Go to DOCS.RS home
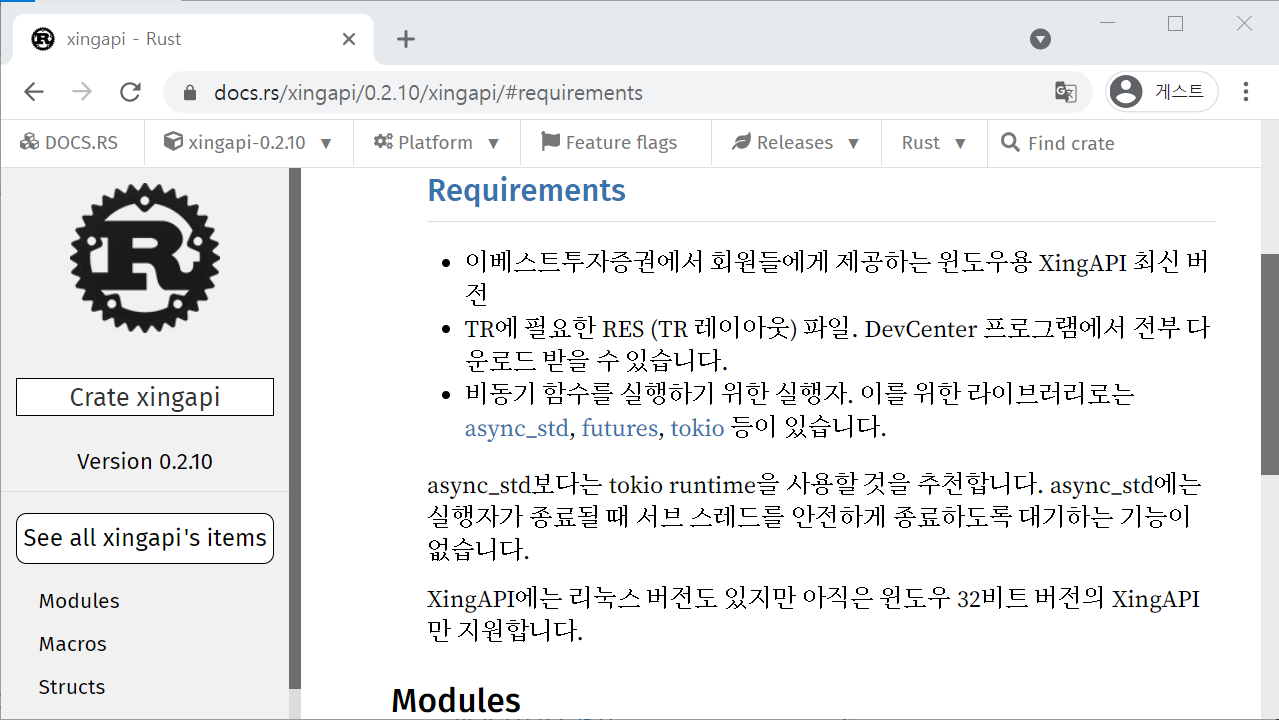This screenshot has height=720, width=1279. click(x=69, y=143)
